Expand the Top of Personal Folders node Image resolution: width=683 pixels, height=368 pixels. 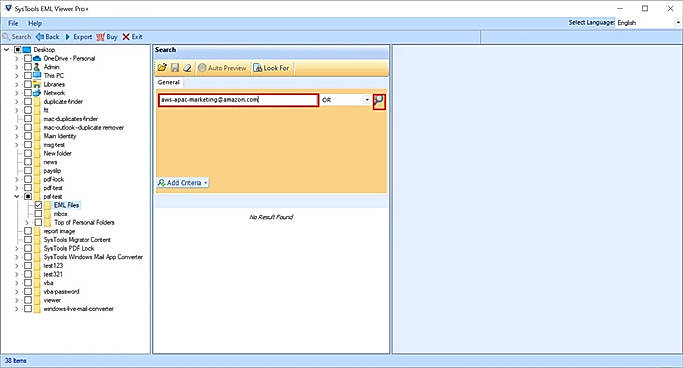[27, 223]
